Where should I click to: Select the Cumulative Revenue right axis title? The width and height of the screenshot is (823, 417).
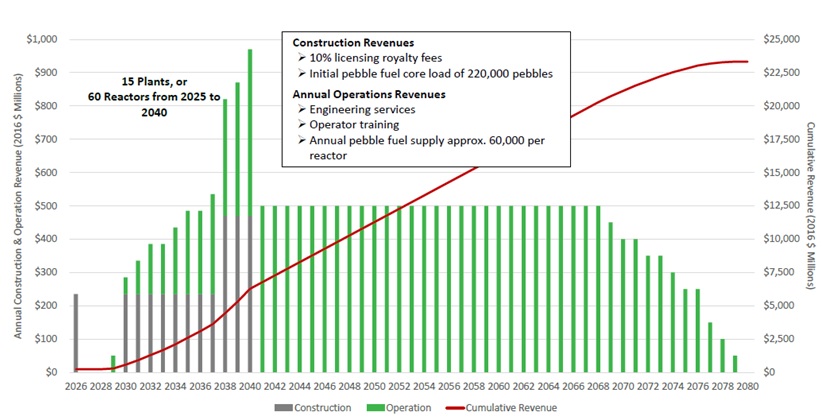point(810,205)
